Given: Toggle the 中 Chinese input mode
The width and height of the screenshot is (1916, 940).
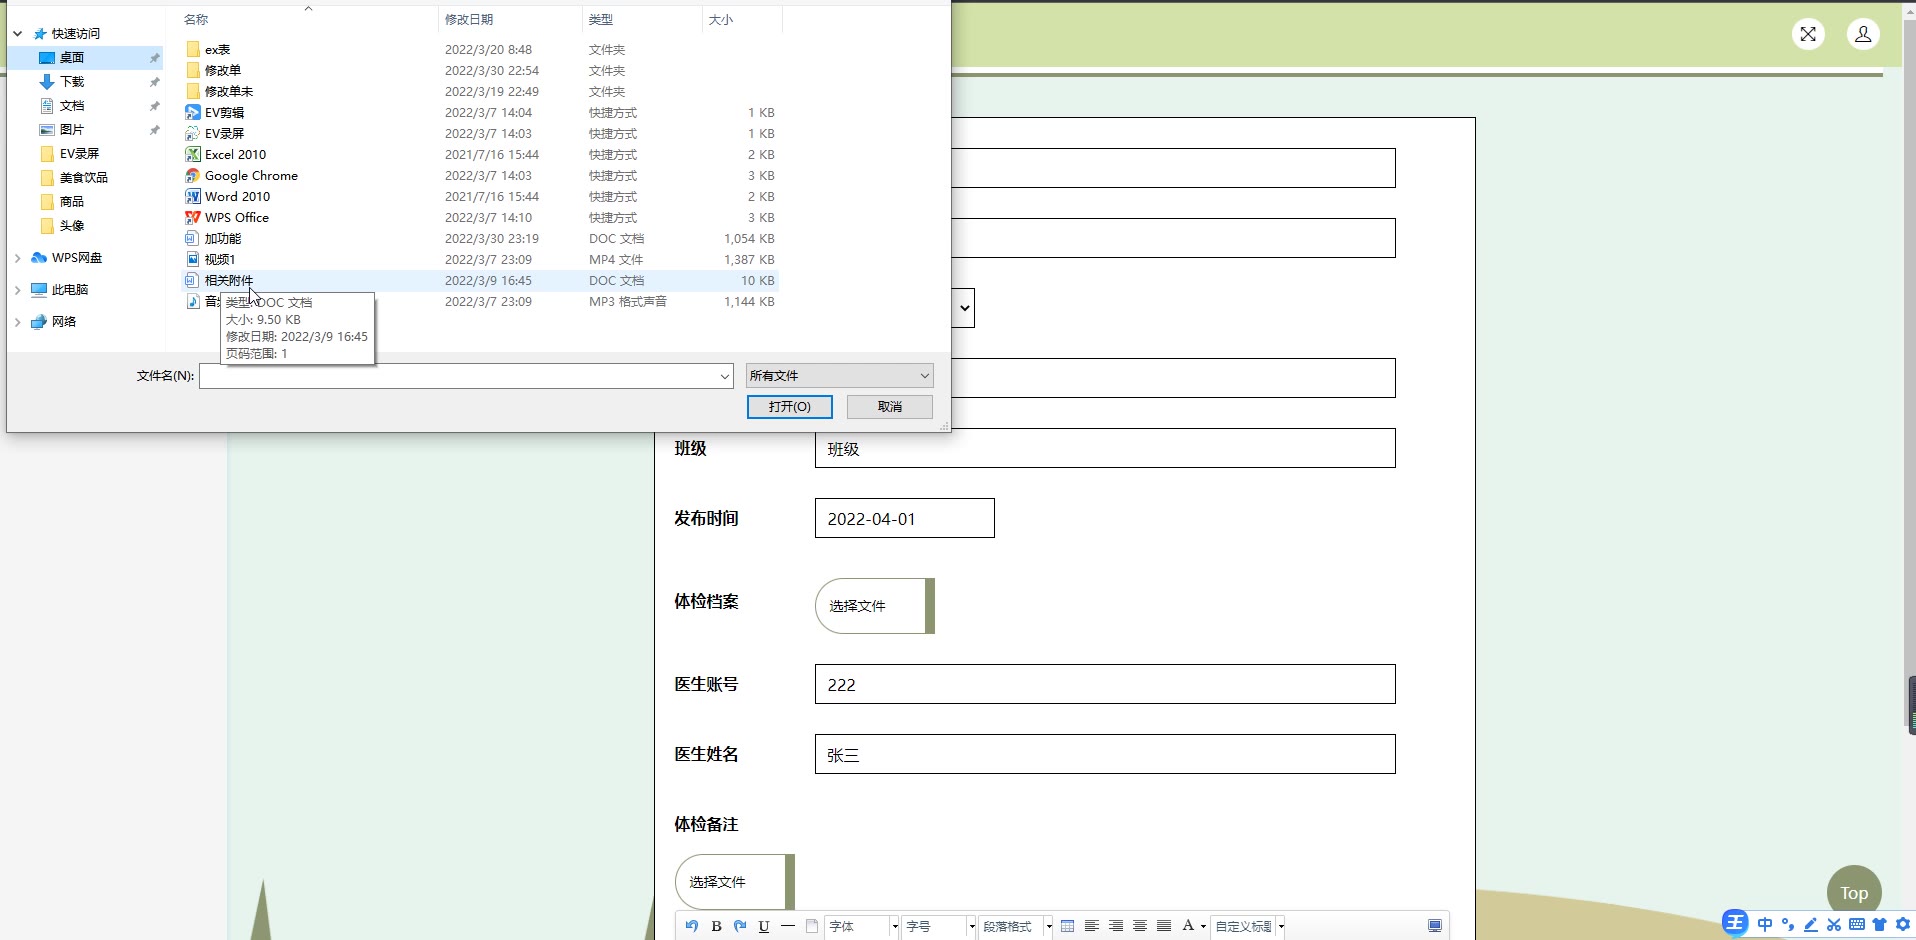Looking at the screenshot, I should tap(1765, 925).
